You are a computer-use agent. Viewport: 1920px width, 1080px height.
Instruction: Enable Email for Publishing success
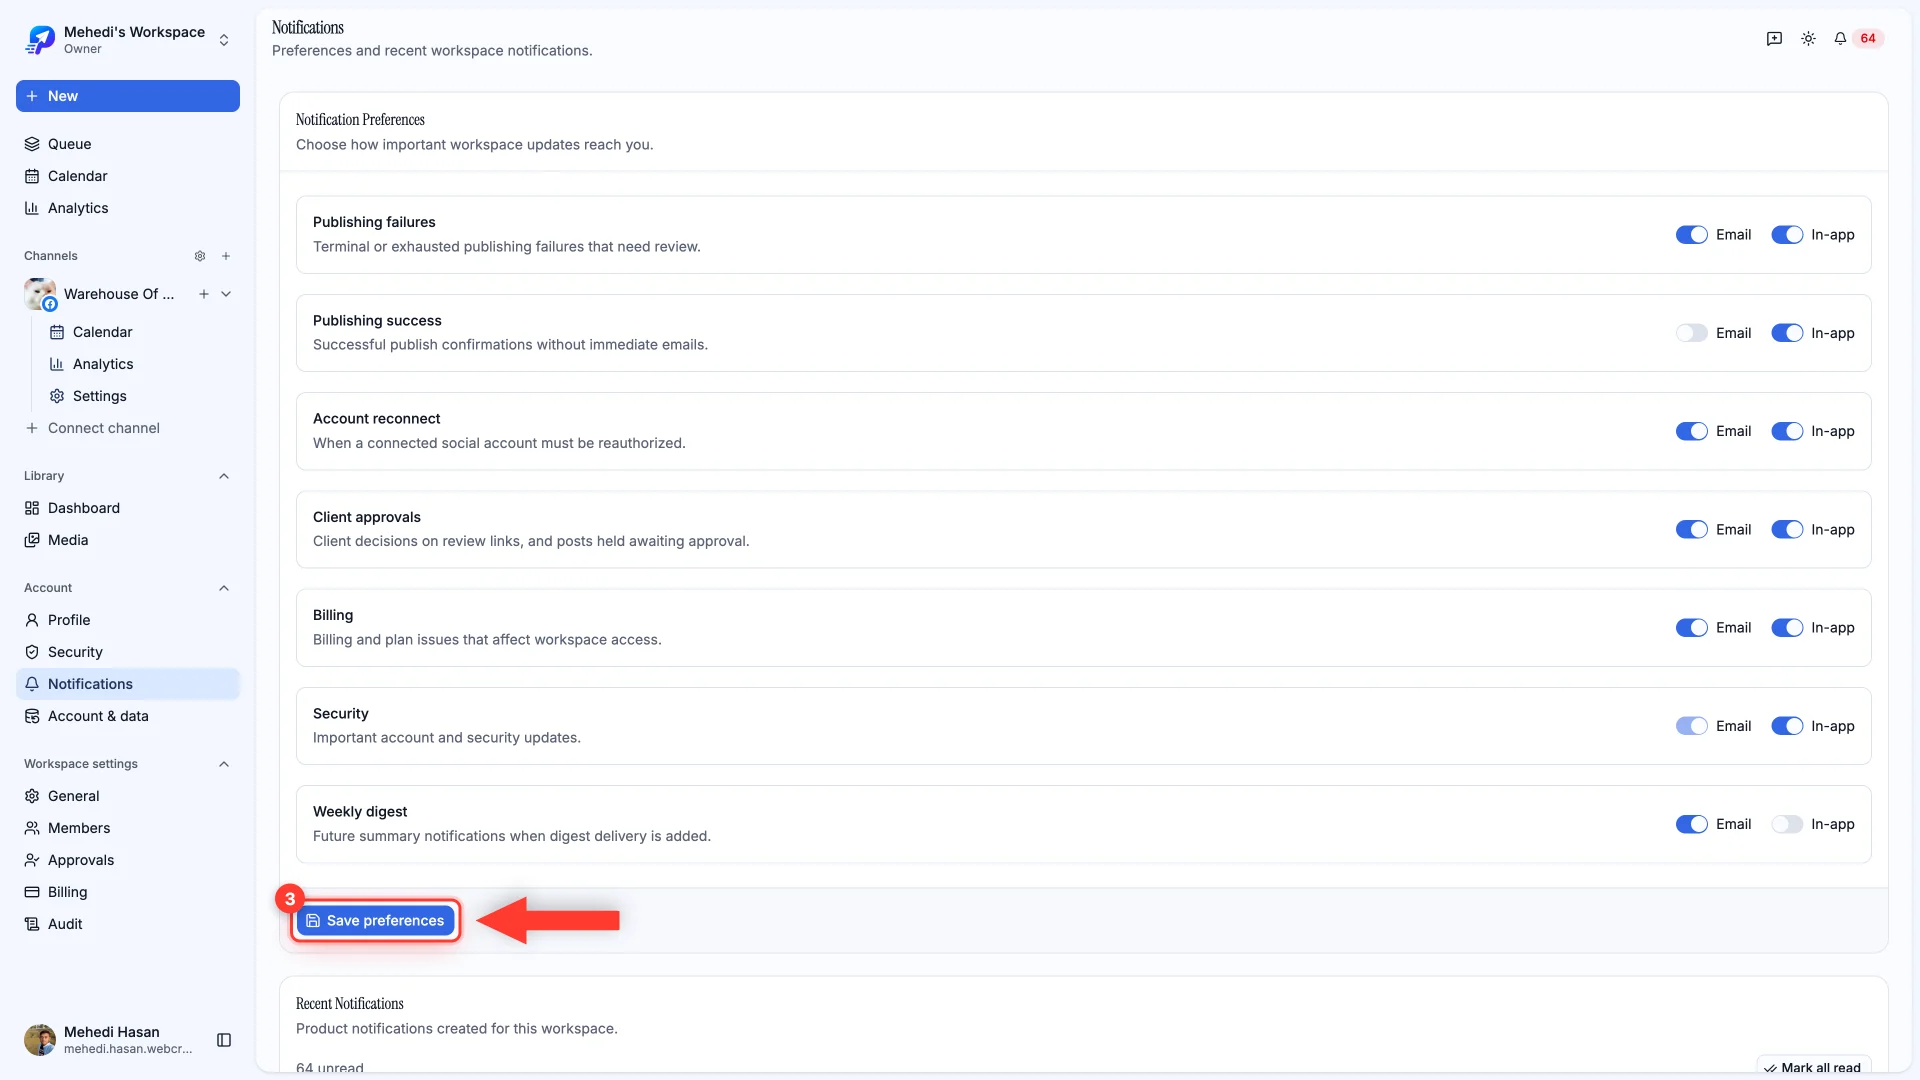(x=1691, y=333)
